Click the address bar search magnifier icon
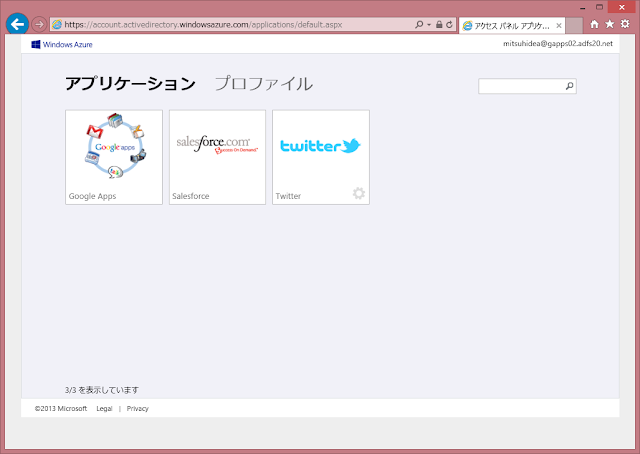The width and height of the screenshot is (640, 454). [419, 24]
